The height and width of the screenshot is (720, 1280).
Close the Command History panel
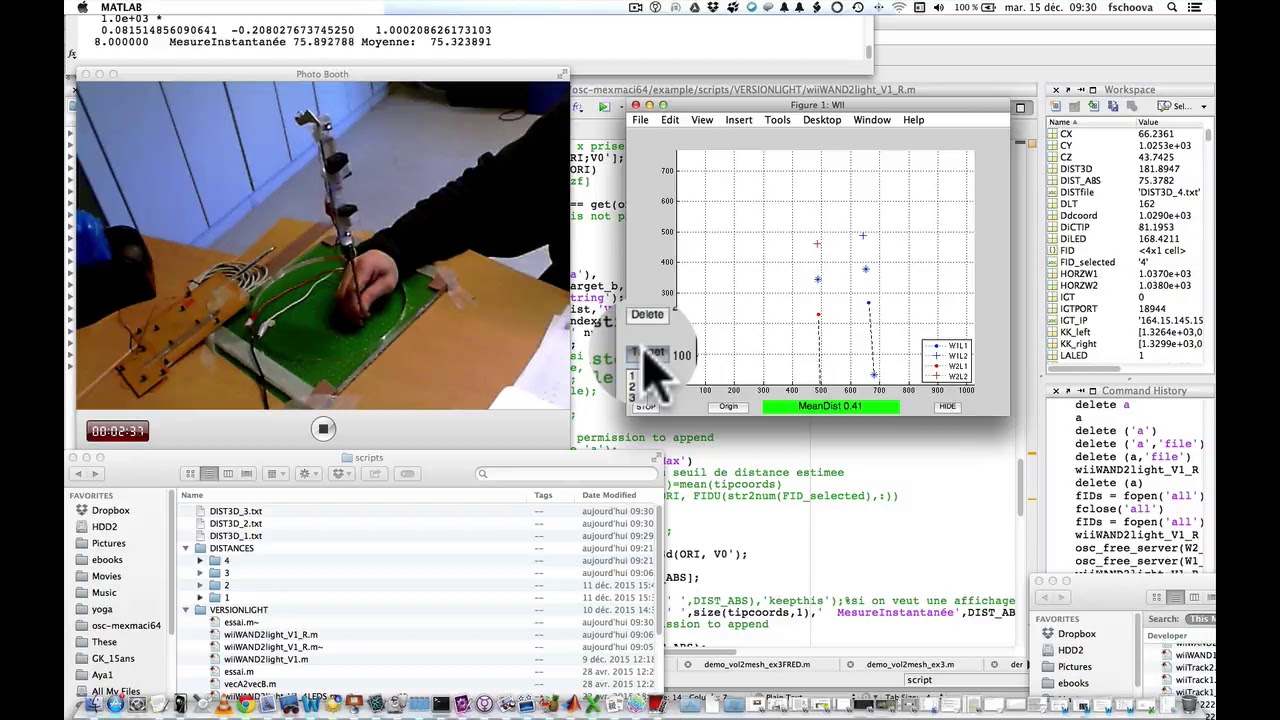[x=1055, y=391]
